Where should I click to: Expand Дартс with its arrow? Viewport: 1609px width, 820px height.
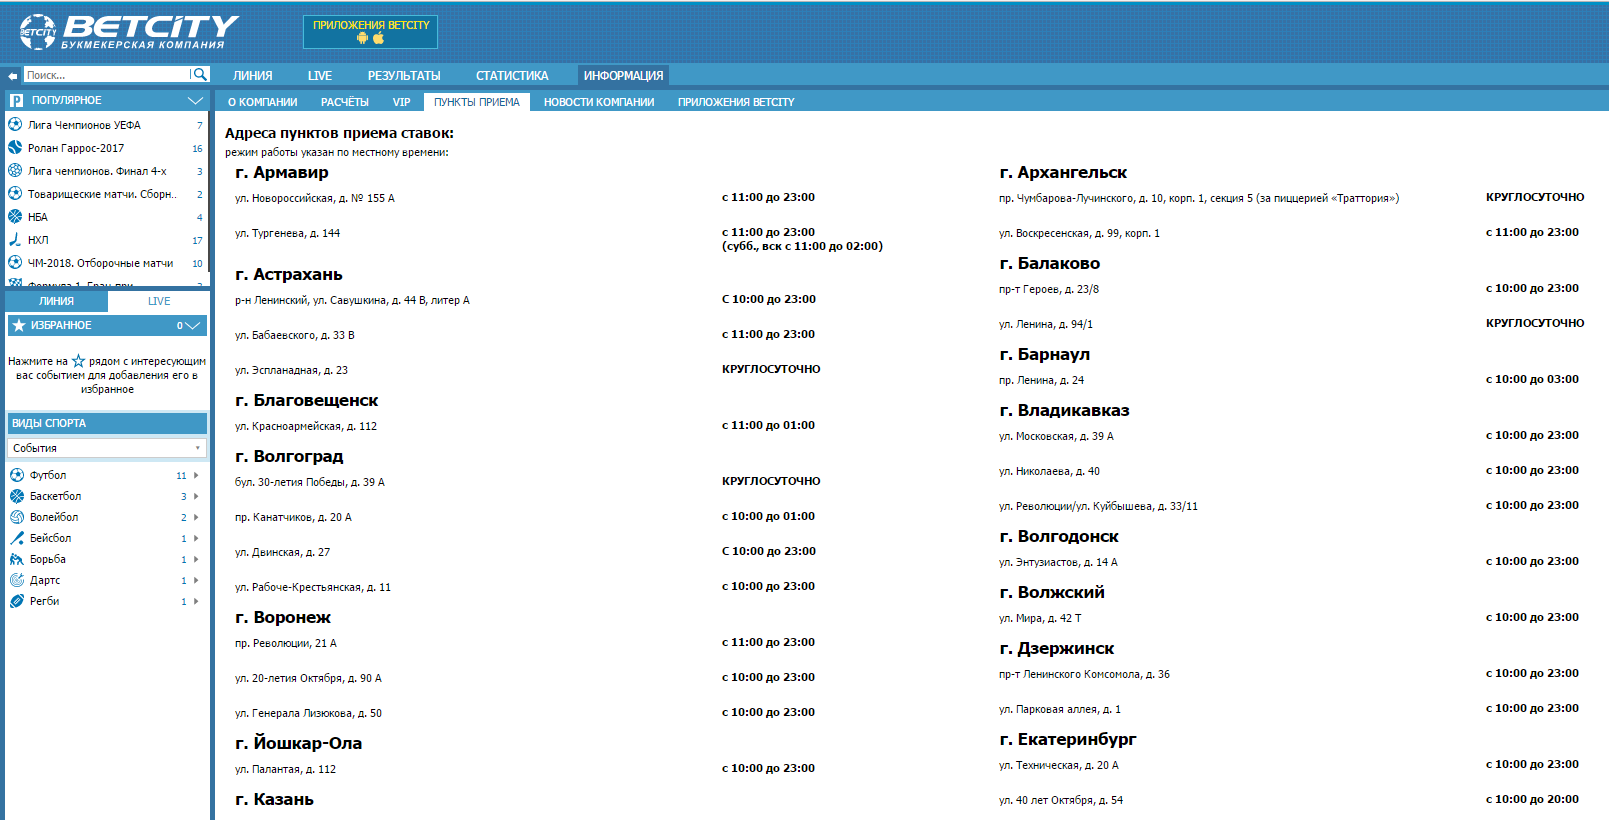(196, 580)
